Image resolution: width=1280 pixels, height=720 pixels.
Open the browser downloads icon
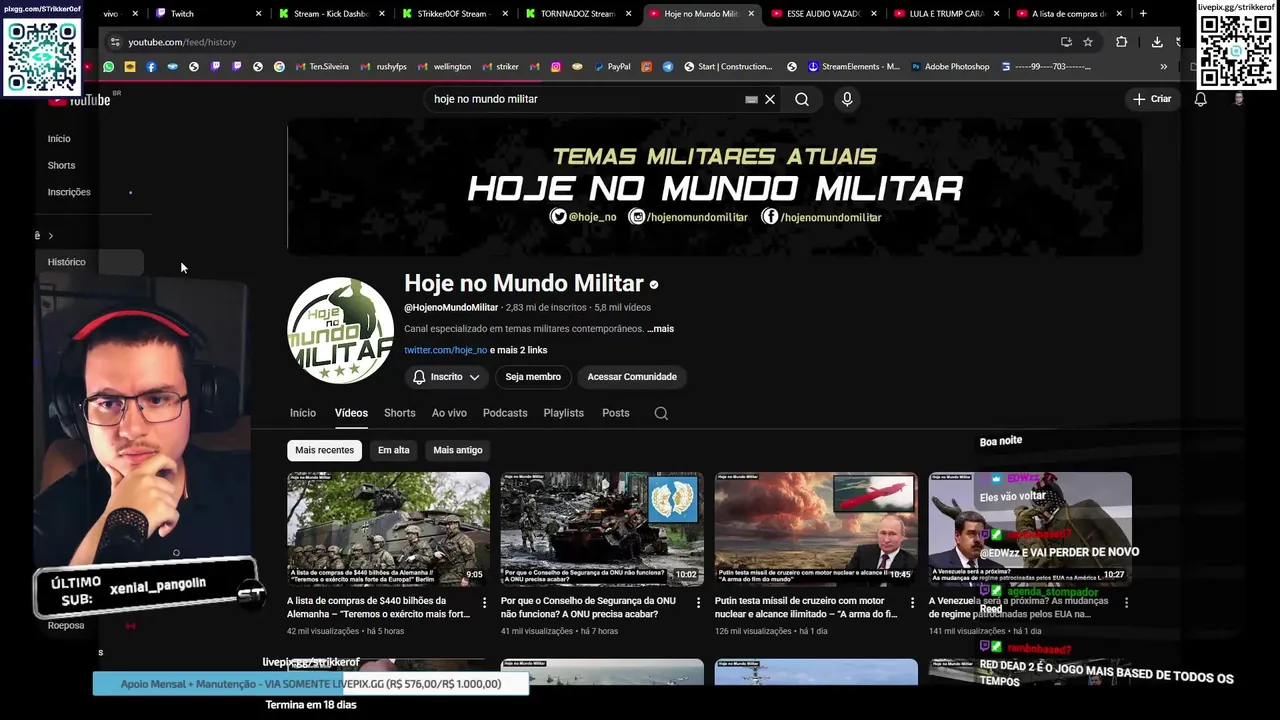click(x=1157, y=42)
